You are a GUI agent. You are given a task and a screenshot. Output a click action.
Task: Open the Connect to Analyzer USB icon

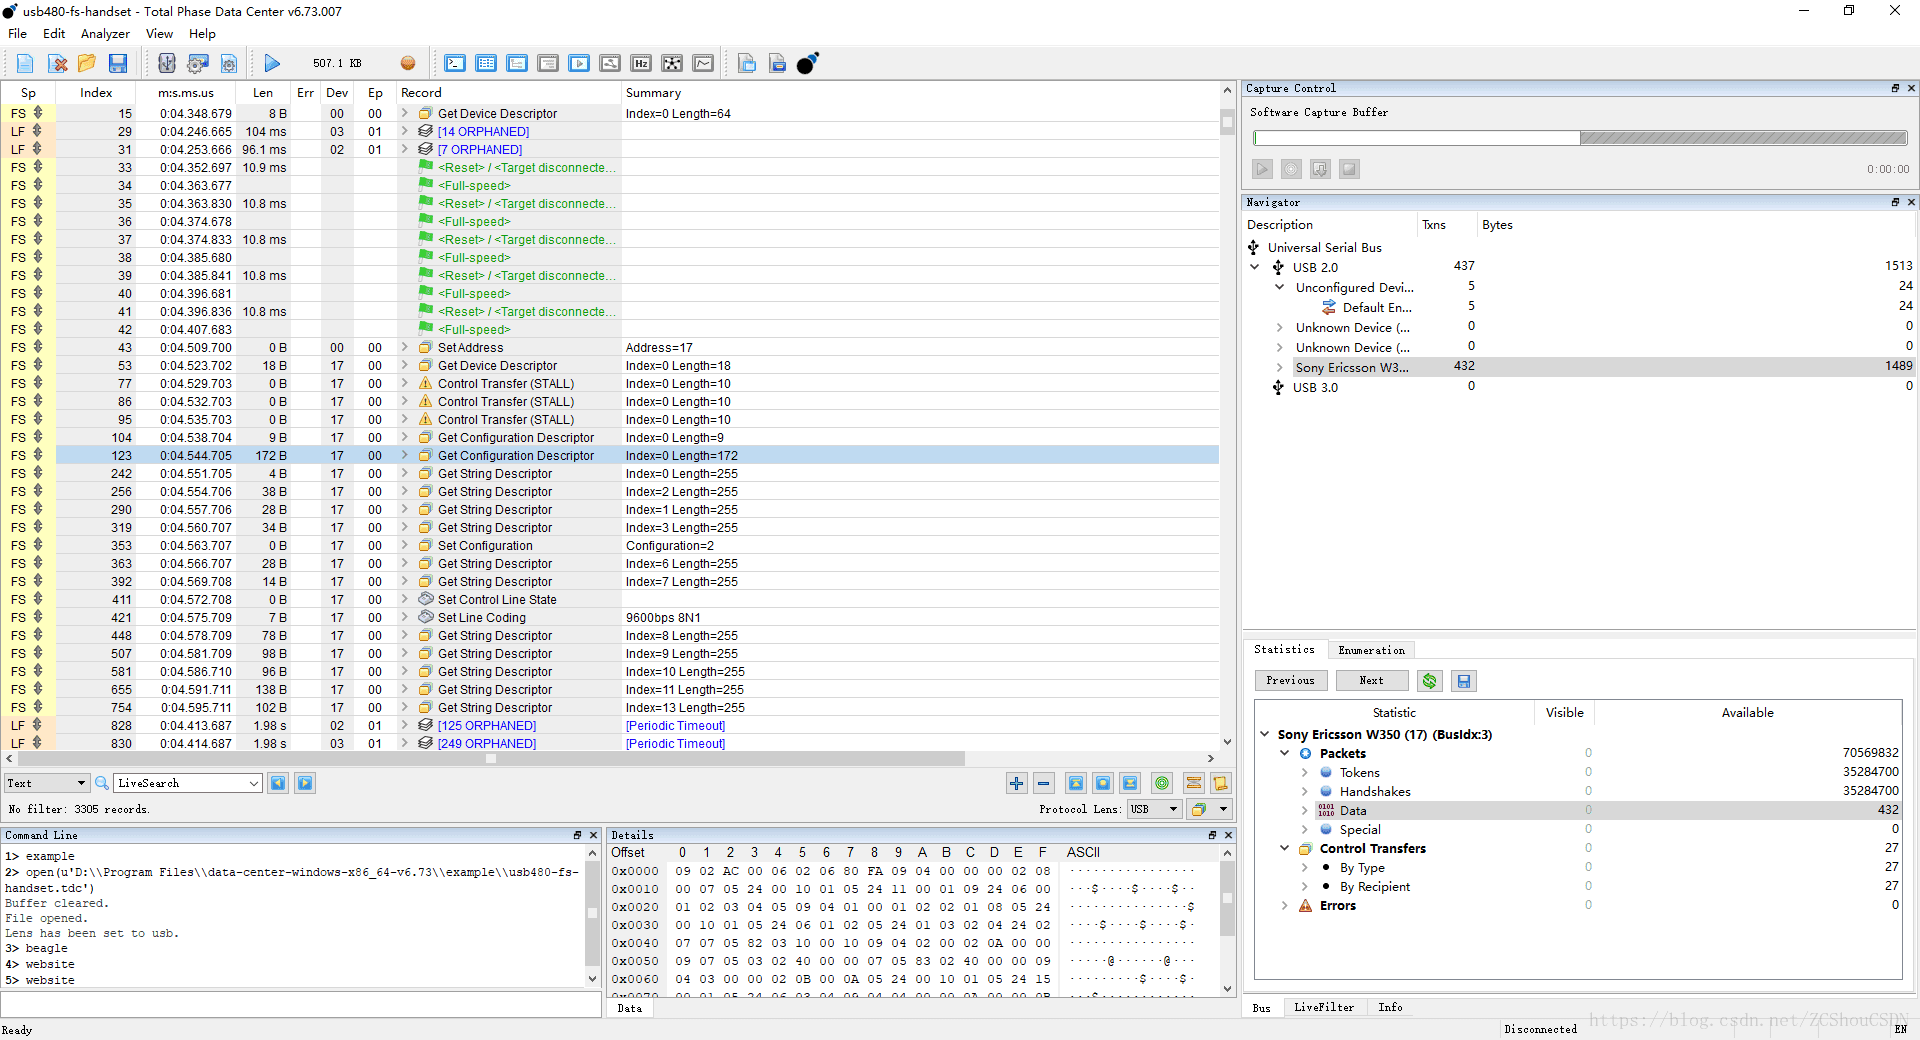coord(167,64)
